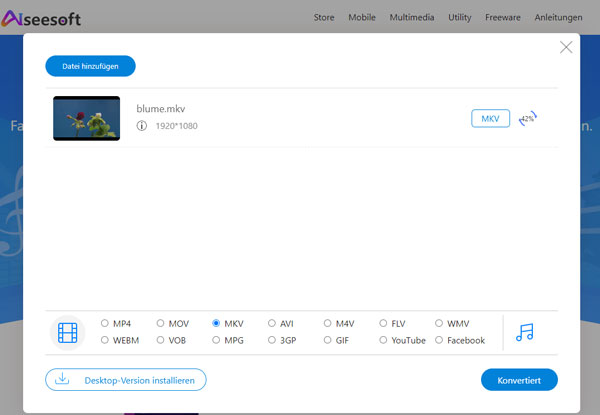Switch to audio format music icon
This screenshot has height=415, width=600.
click(x=525, y=332)
